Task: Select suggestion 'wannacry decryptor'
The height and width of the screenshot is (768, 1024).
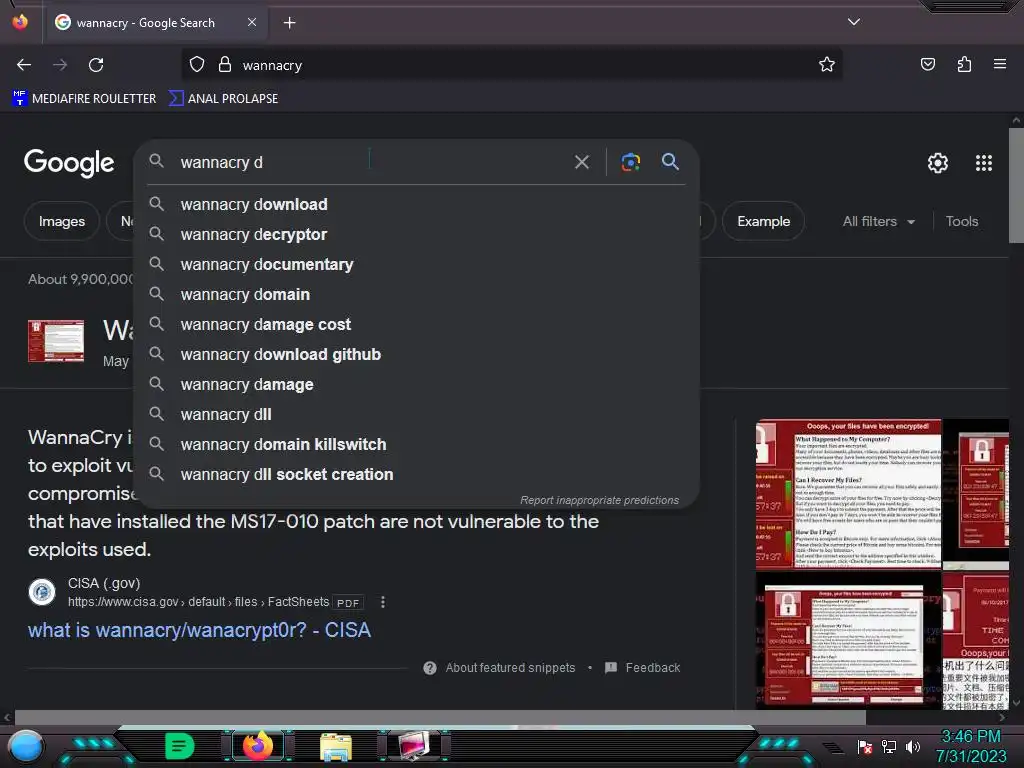Action: pos(418,234)
